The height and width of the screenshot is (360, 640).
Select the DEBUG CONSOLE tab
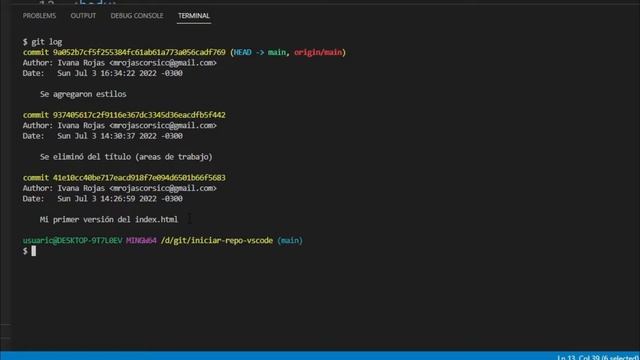(137, 16)
